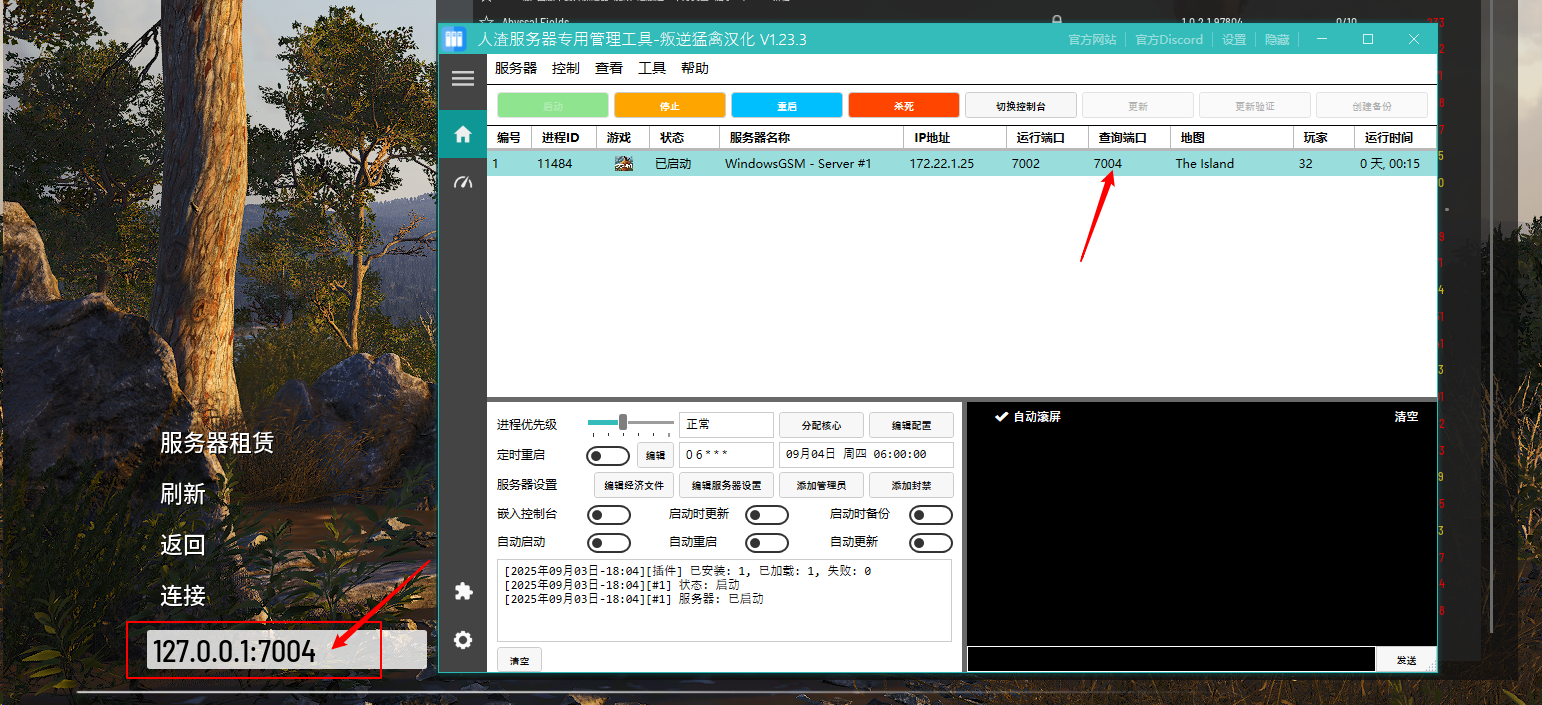Click the 发送 send button
Screen dimensions: 1542x705
(x=1407, y=659)
